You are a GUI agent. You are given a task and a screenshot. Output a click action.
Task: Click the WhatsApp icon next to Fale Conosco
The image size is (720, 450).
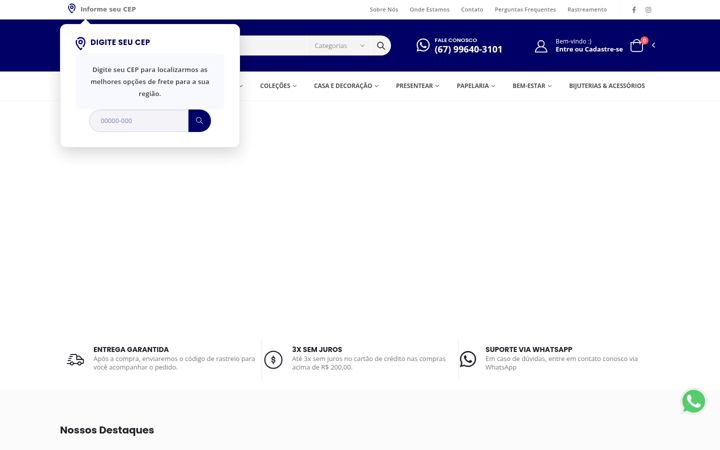point(423,45)
